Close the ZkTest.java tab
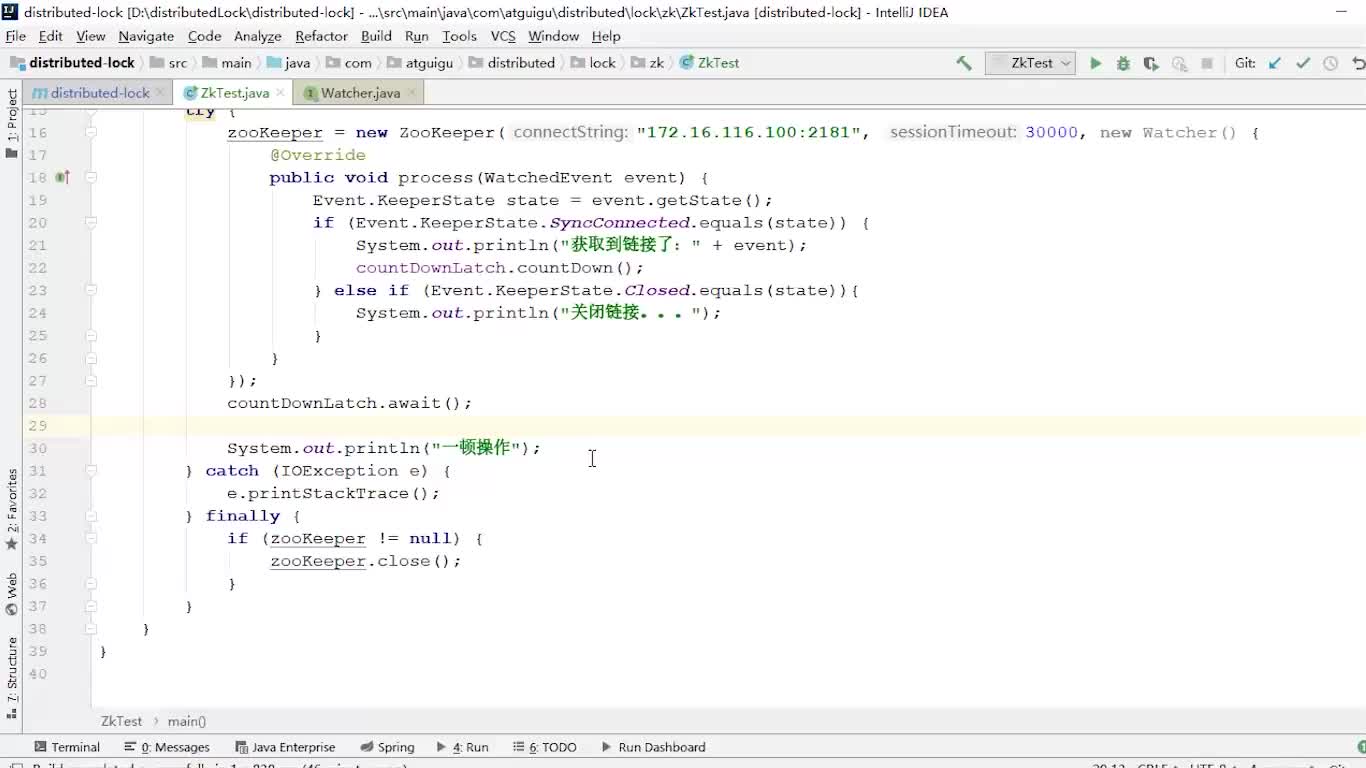1366x768 pixels. pos(281,93)
